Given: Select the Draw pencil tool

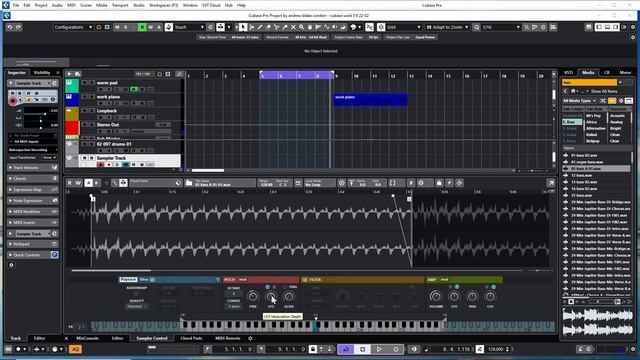Looking at the screenshot, I should (260, 27).
